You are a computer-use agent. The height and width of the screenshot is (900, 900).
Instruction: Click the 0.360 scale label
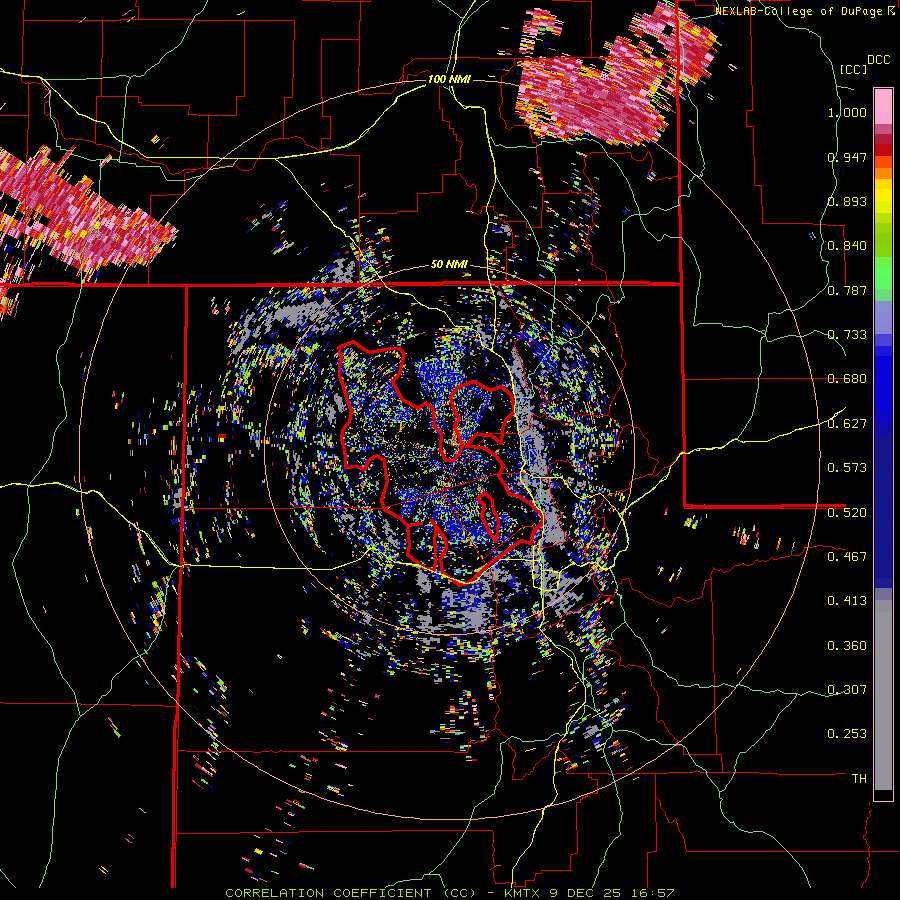(847, 646)
